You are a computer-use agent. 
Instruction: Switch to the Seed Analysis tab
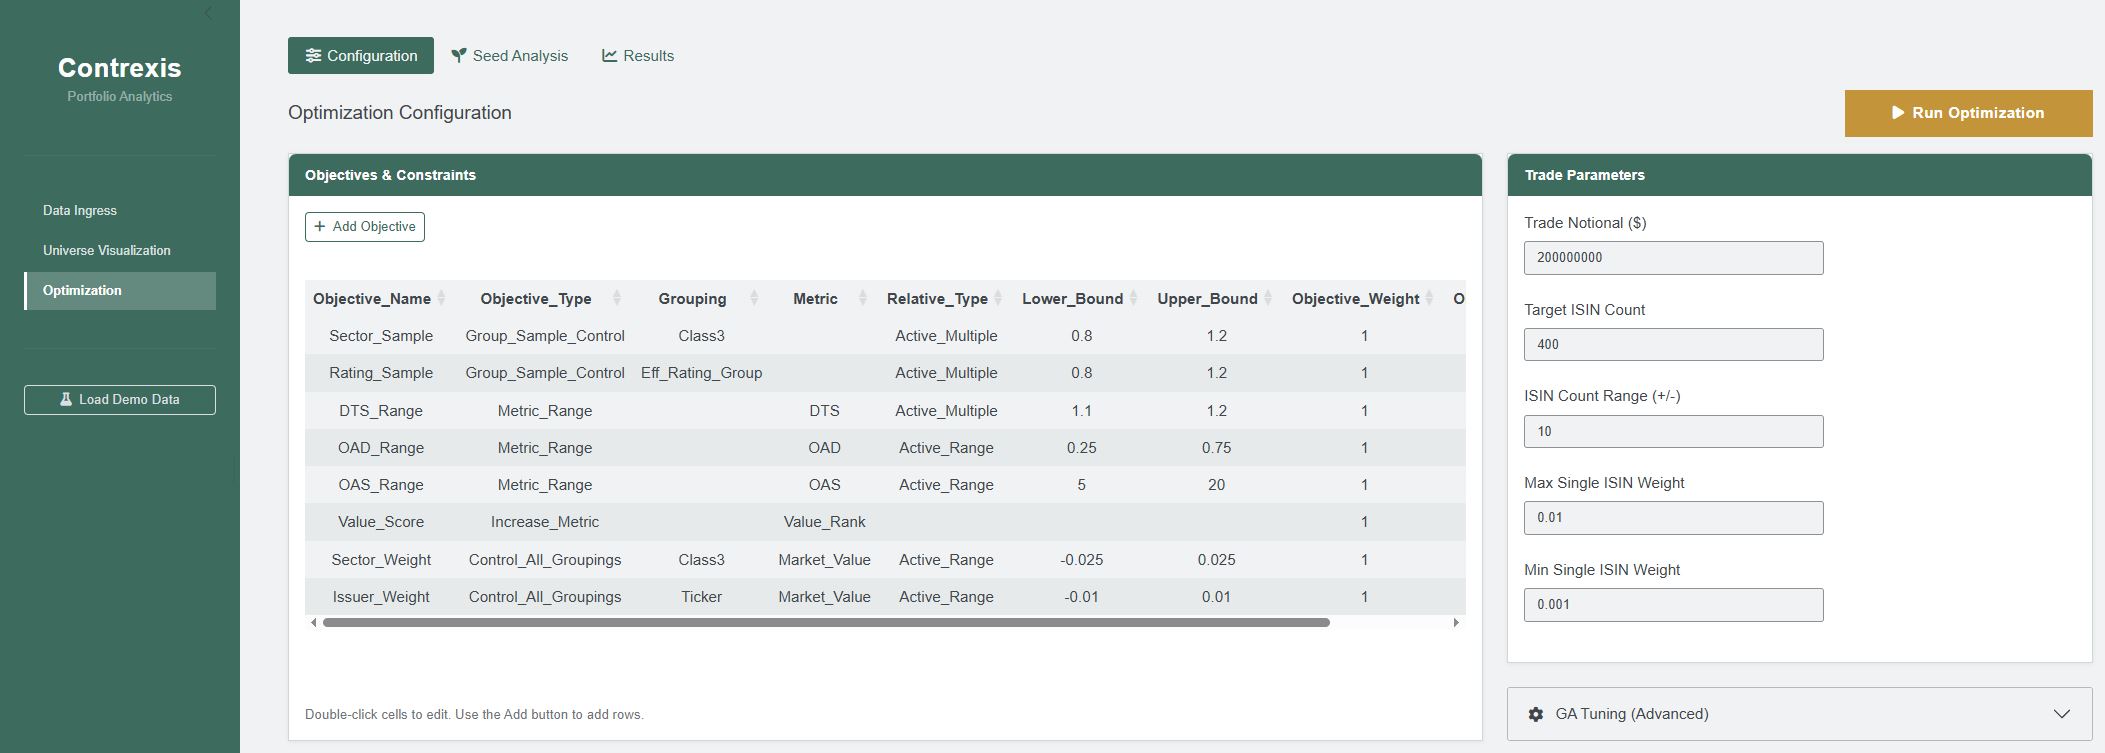click(x=509, y=56)
